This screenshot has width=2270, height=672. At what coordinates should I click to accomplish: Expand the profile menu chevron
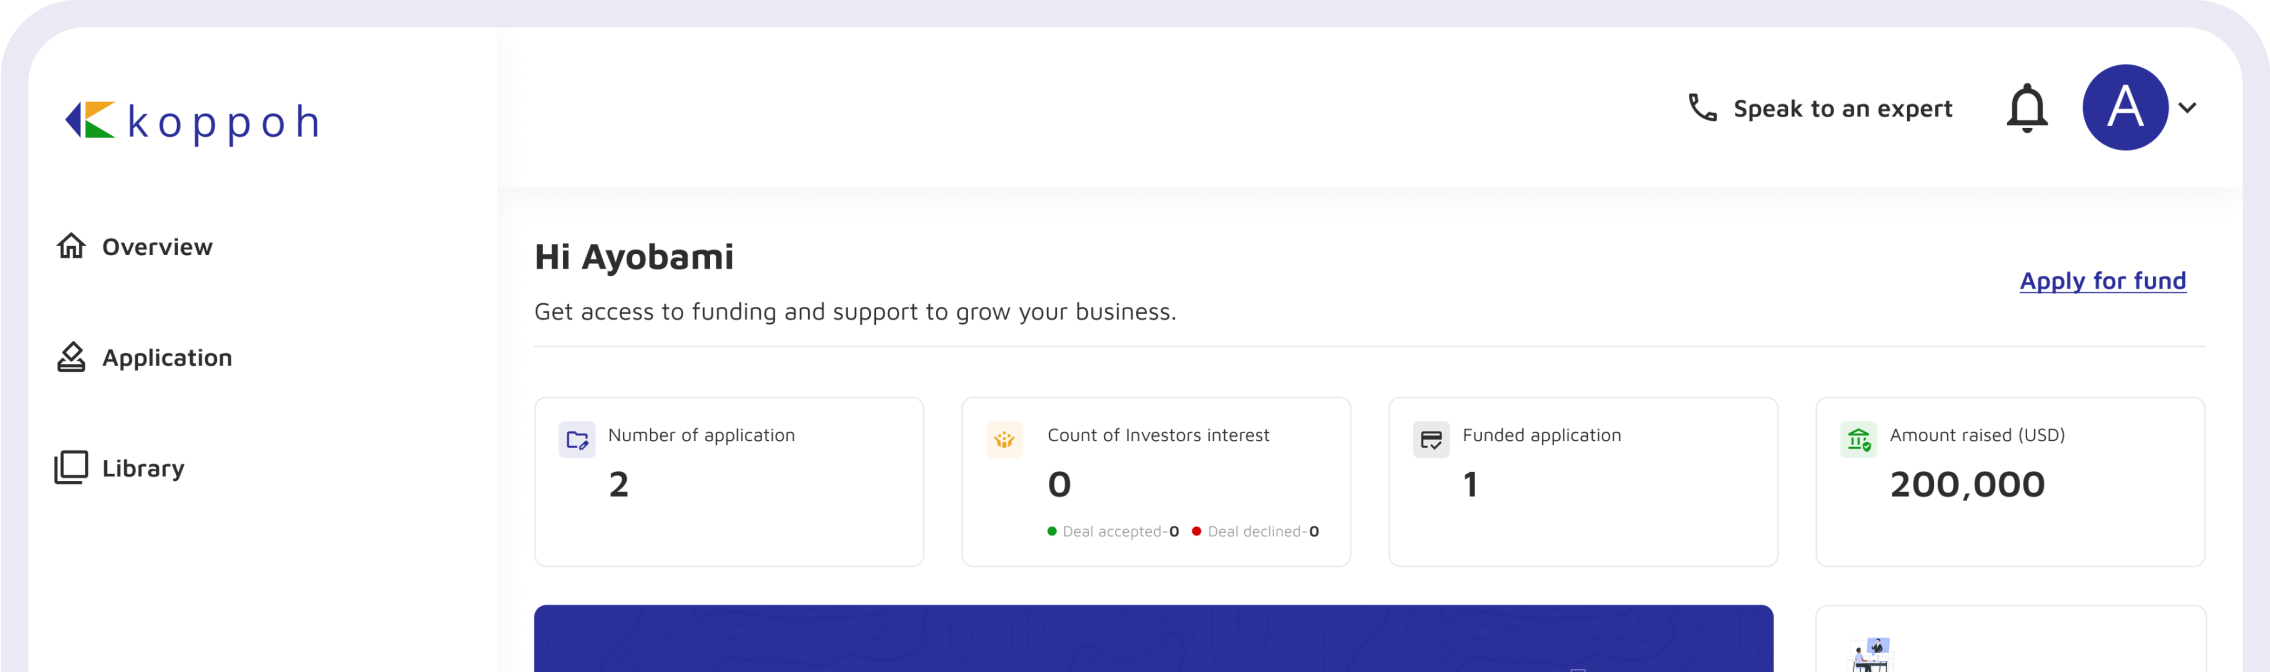2188,108
